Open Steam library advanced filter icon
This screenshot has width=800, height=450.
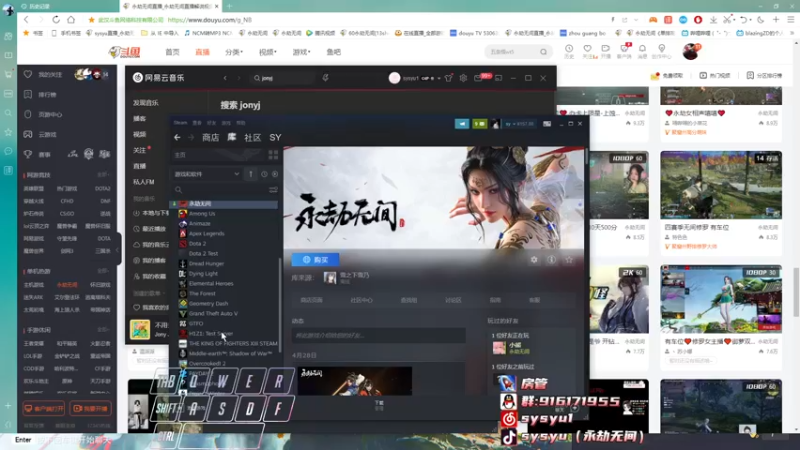point(273,190)
